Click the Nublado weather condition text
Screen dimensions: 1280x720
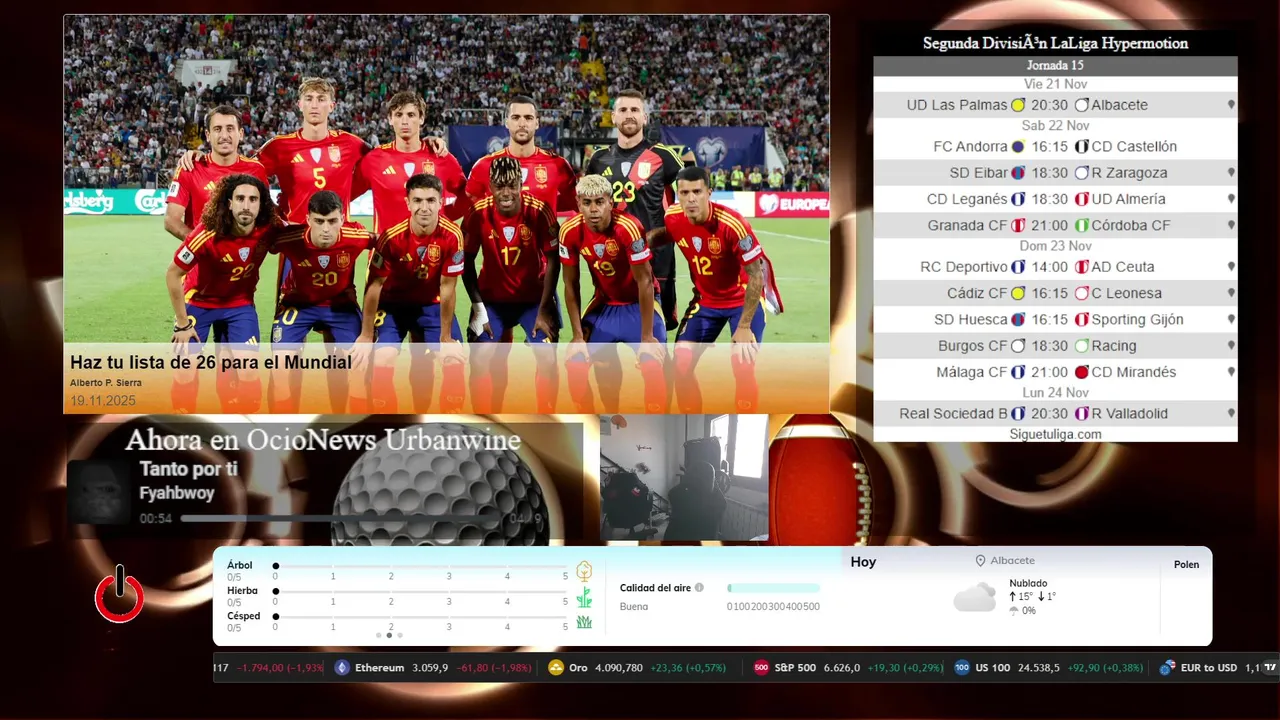pos(1028,583)
